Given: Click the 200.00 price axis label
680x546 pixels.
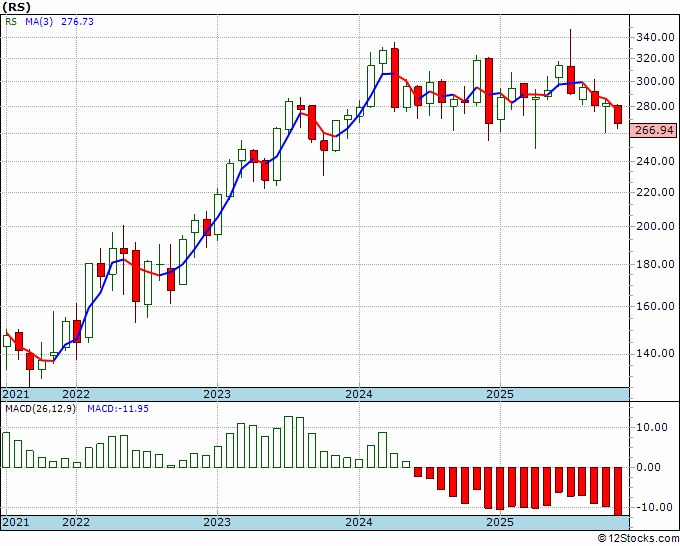Looking at the screenshot, I should tap(655, 226).
